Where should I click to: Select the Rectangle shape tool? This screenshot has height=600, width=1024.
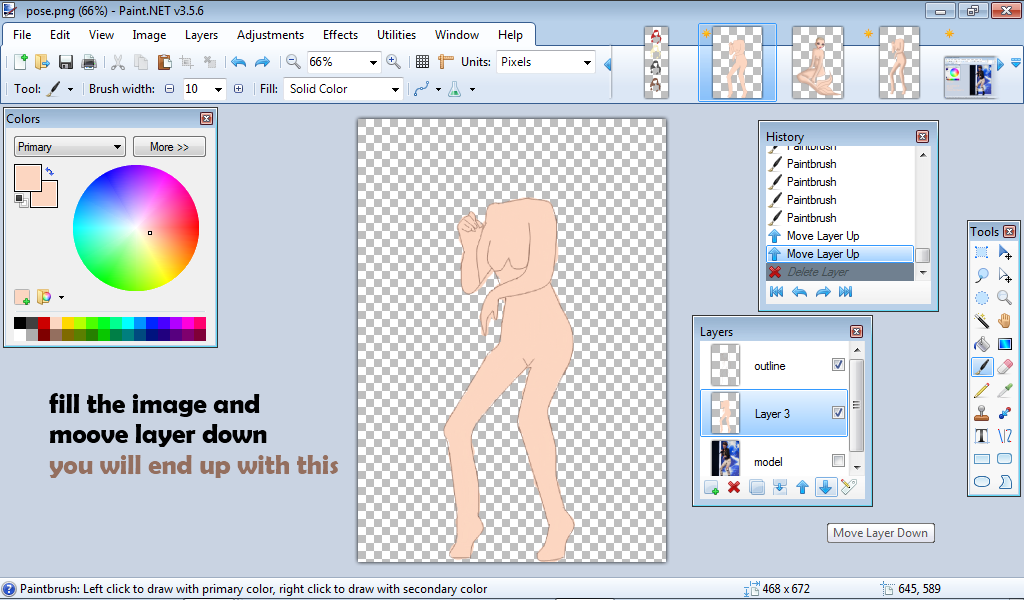[x=981, y=458]
